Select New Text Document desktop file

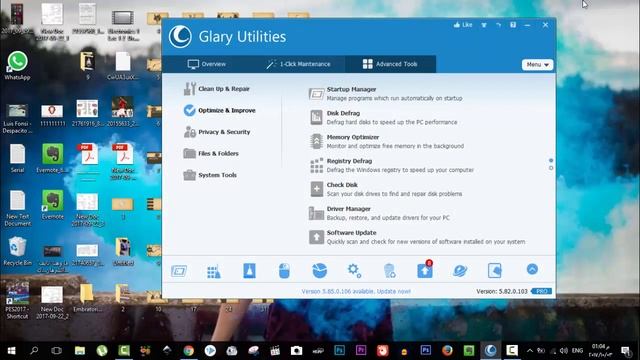pyautogui.click(x=18, y=208)
